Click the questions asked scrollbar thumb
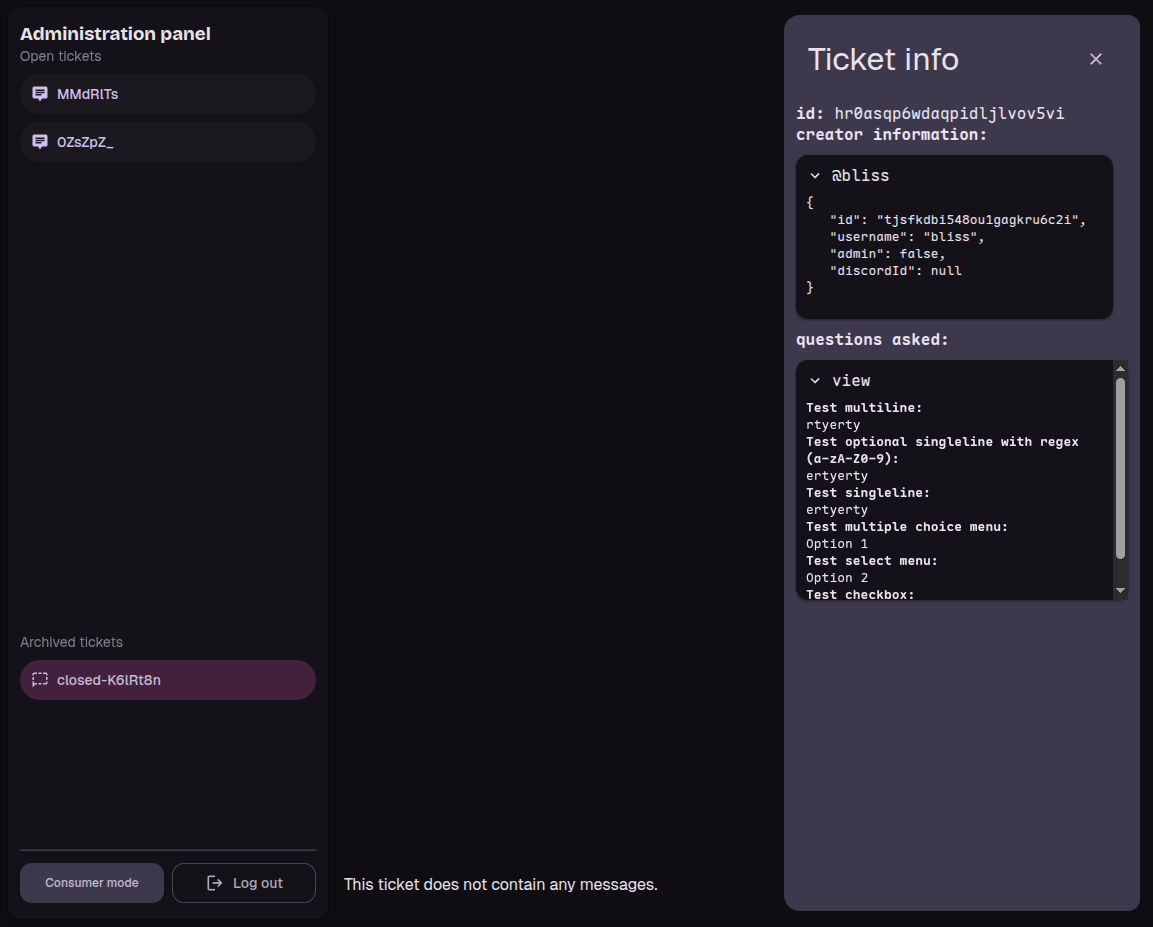Screen dimensions: 1153x927 pyautogui.click(x=1120, y=468)
